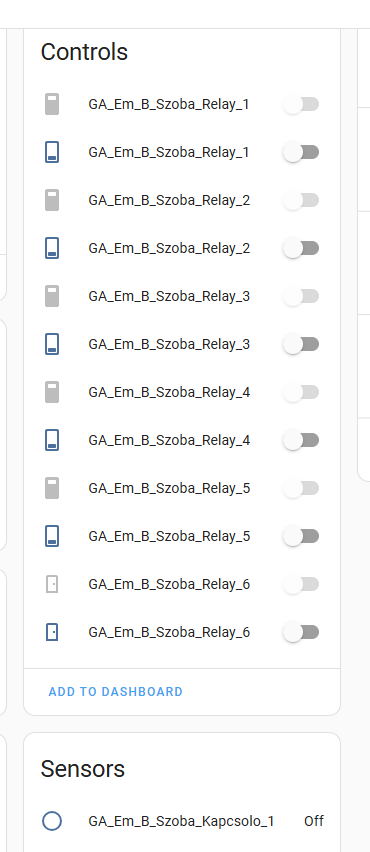Click the grayed-out switch icon for Relay_3
Viewport: 370px width, 852px height.
52,296
